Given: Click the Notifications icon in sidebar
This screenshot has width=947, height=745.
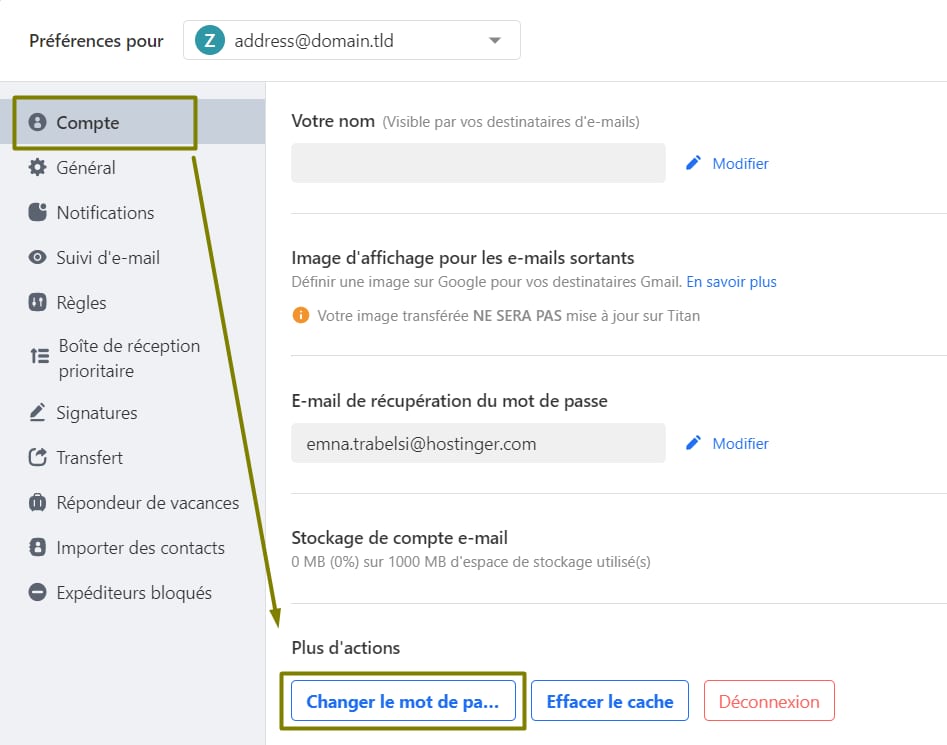Looking at the screenshot, I should pyautogui.click(x=38, y=213).
